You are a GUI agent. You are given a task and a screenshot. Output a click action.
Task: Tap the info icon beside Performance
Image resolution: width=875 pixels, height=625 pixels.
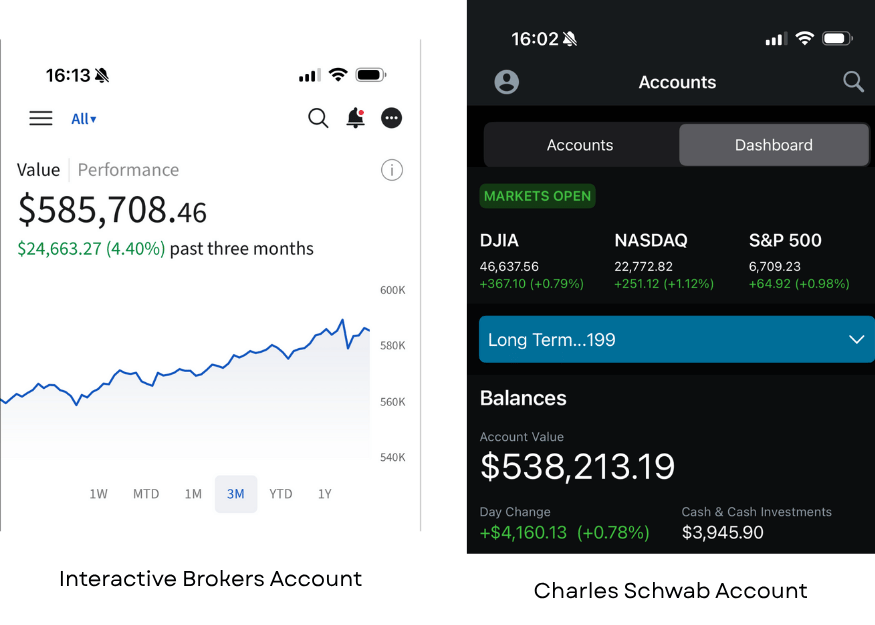392,170
